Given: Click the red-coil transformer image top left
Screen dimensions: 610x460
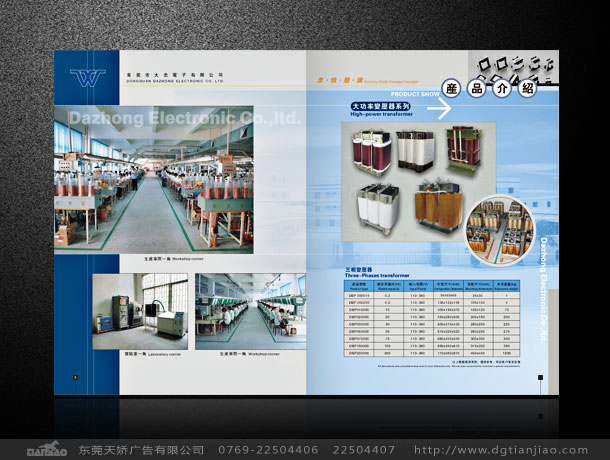Looking at the screenshot, I should pos(367,152).
